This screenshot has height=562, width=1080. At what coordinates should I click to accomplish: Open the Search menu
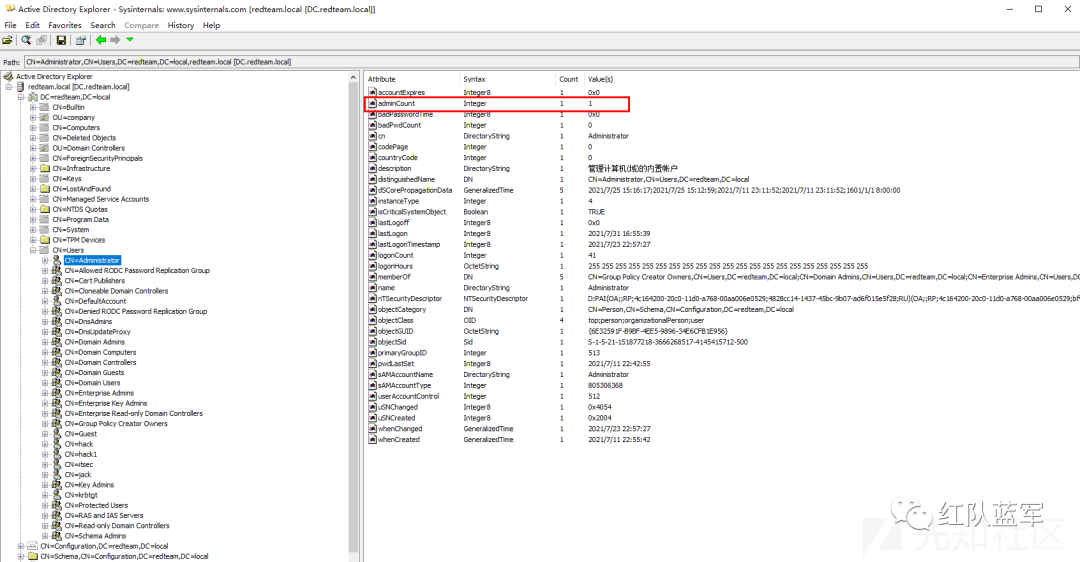(103, 25)
